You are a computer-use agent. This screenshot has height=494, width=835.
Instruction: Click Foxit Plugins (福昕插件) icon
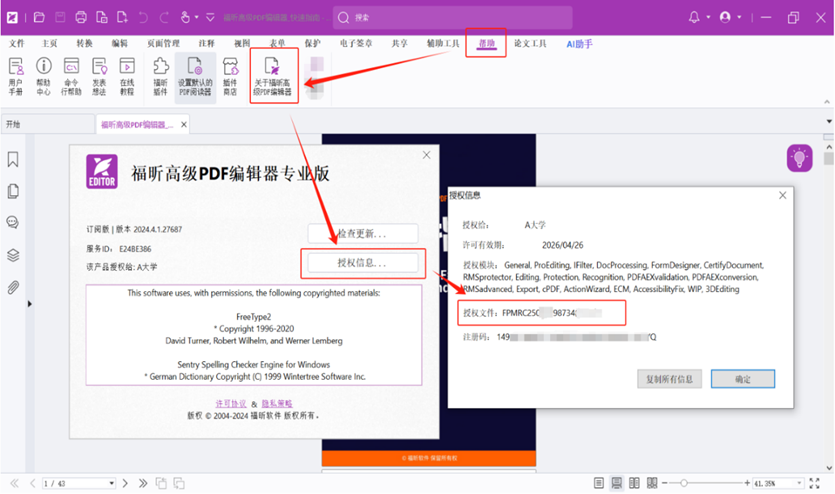[x=160, y=76]
